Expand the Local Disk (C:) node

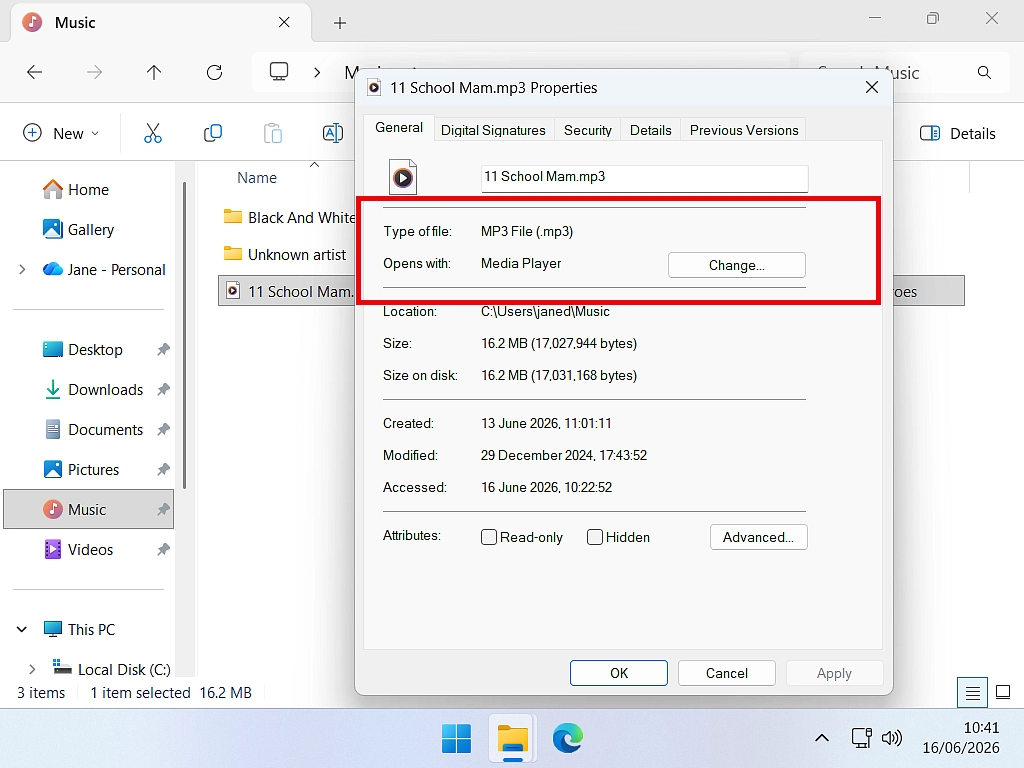[x=32, y=669]
